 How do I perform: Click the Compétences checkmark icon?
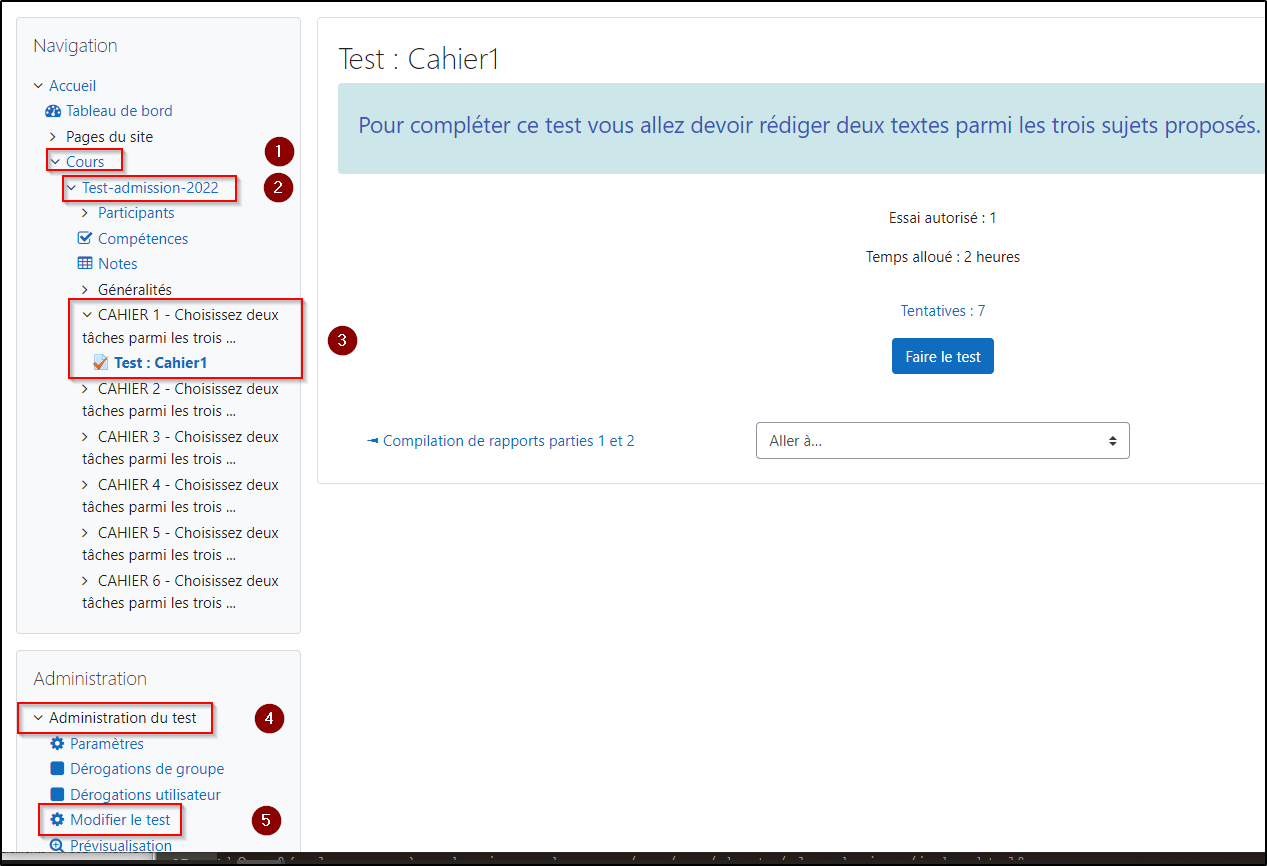[x=85, y=238]
